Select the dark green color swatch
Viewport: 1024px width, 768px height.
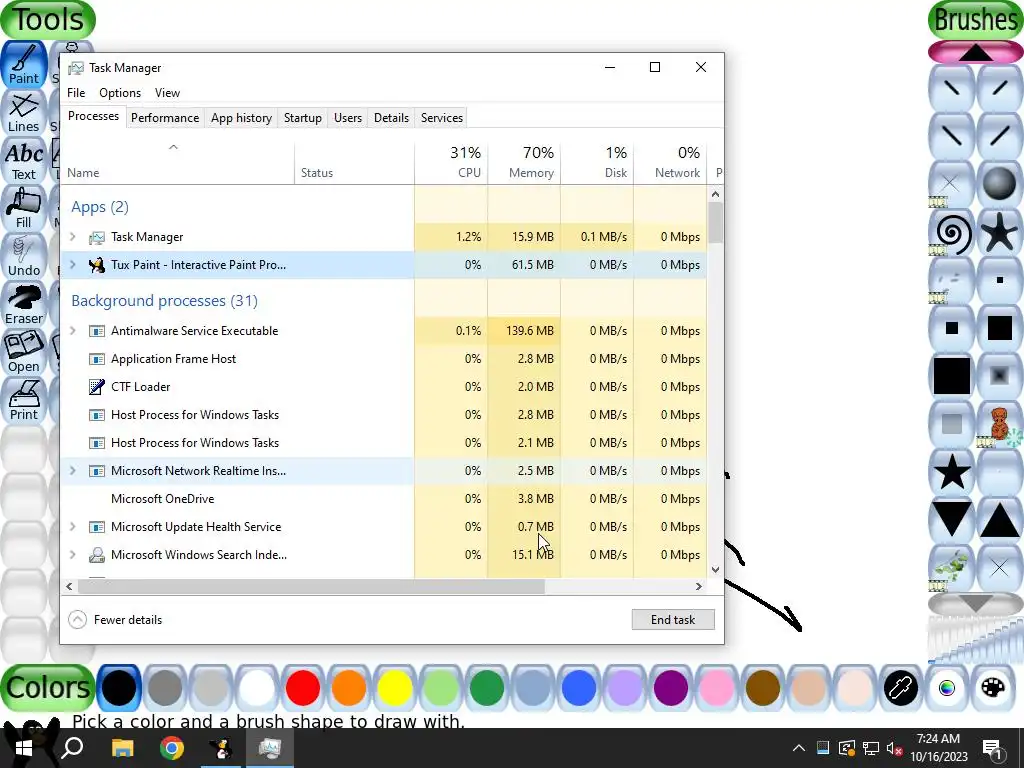tap(487, 688)
